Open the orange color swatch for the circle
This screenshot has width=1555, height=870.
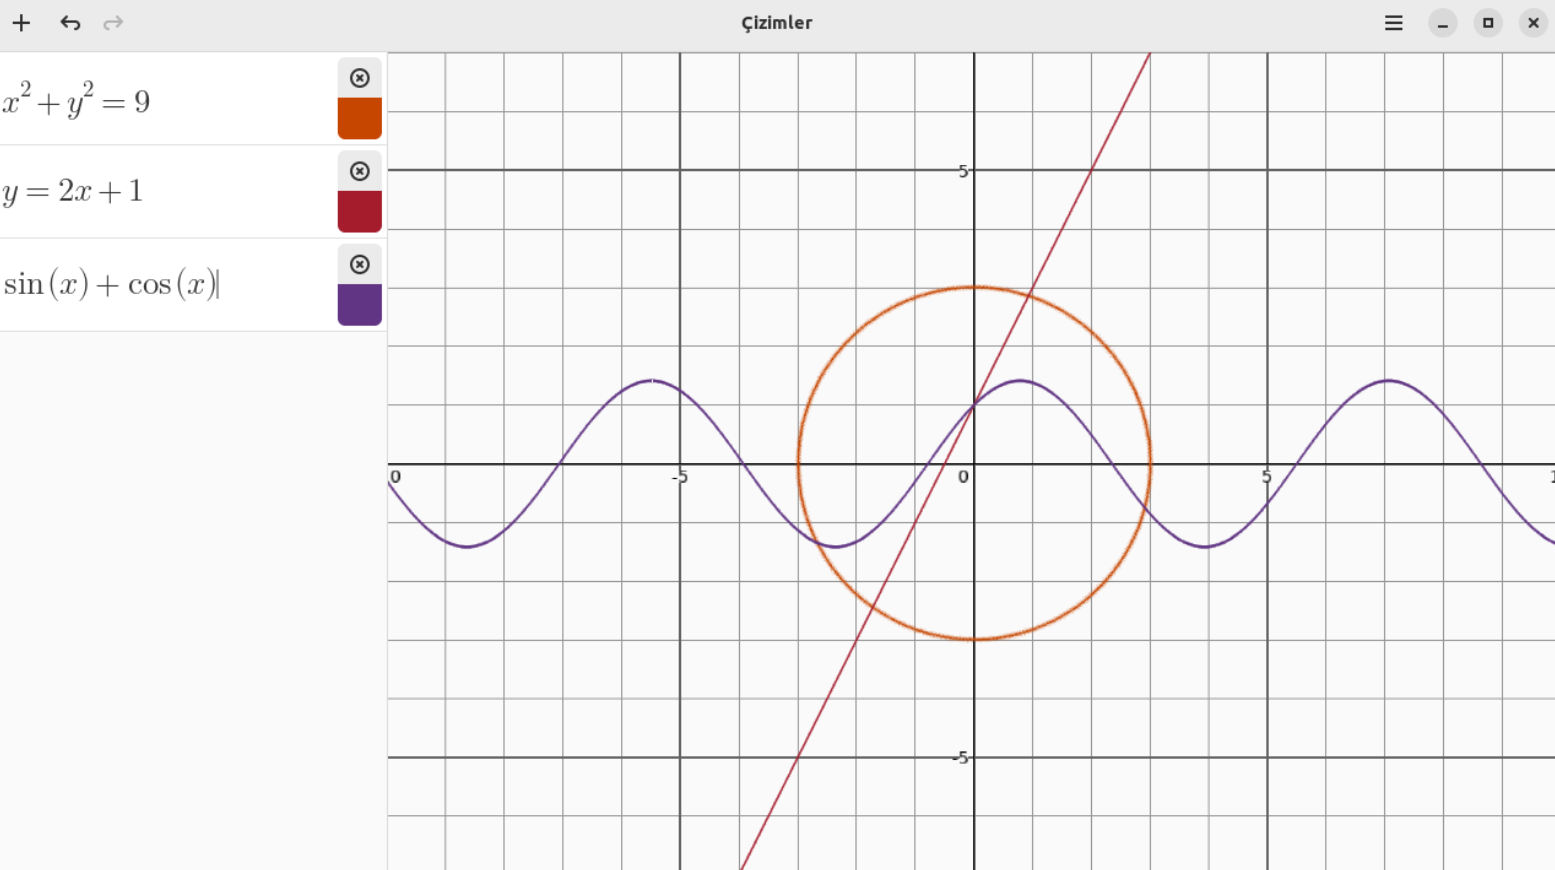point(359,118)
